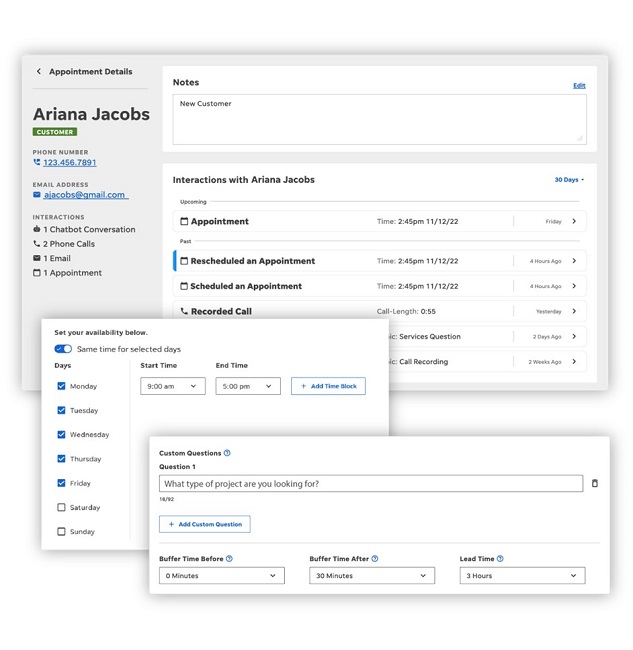This screenshot has height=650, width=633.
Task: Uncheck the Tuesday checkbox
Action: click(61, 410)
